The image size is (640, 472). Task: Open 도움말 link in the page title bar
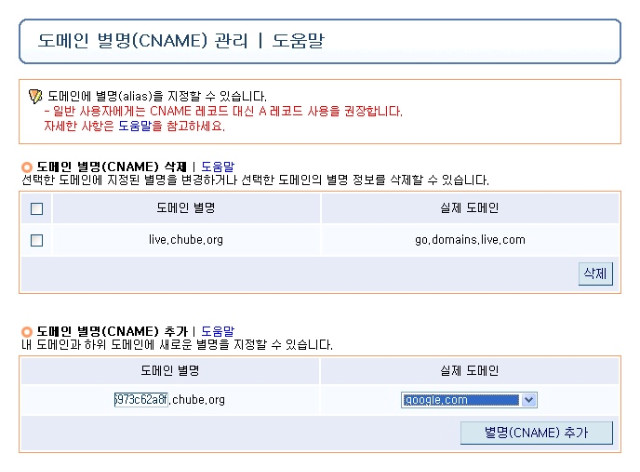(298, 40)
